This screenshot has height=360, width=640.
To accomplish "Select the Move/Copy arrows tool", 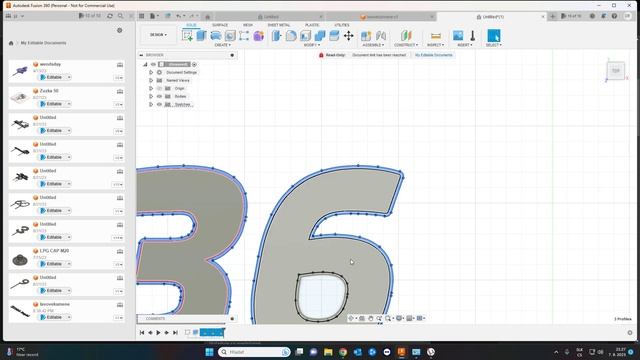I will pos(348,36).
